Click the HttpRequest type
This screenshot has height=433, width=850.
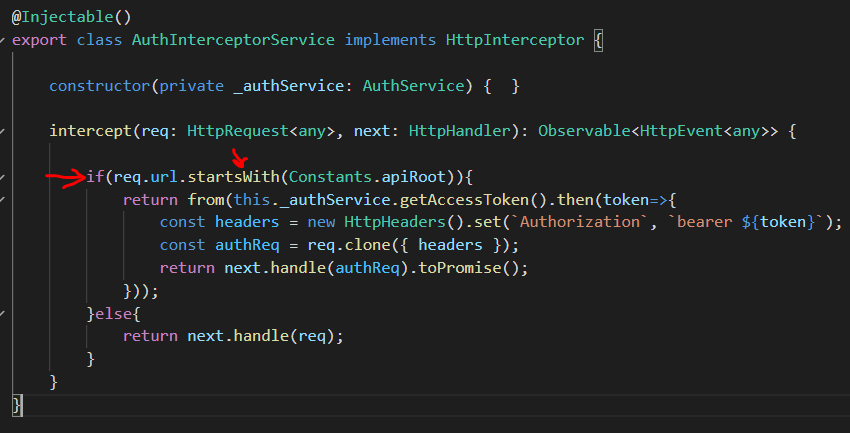(237, 131)
